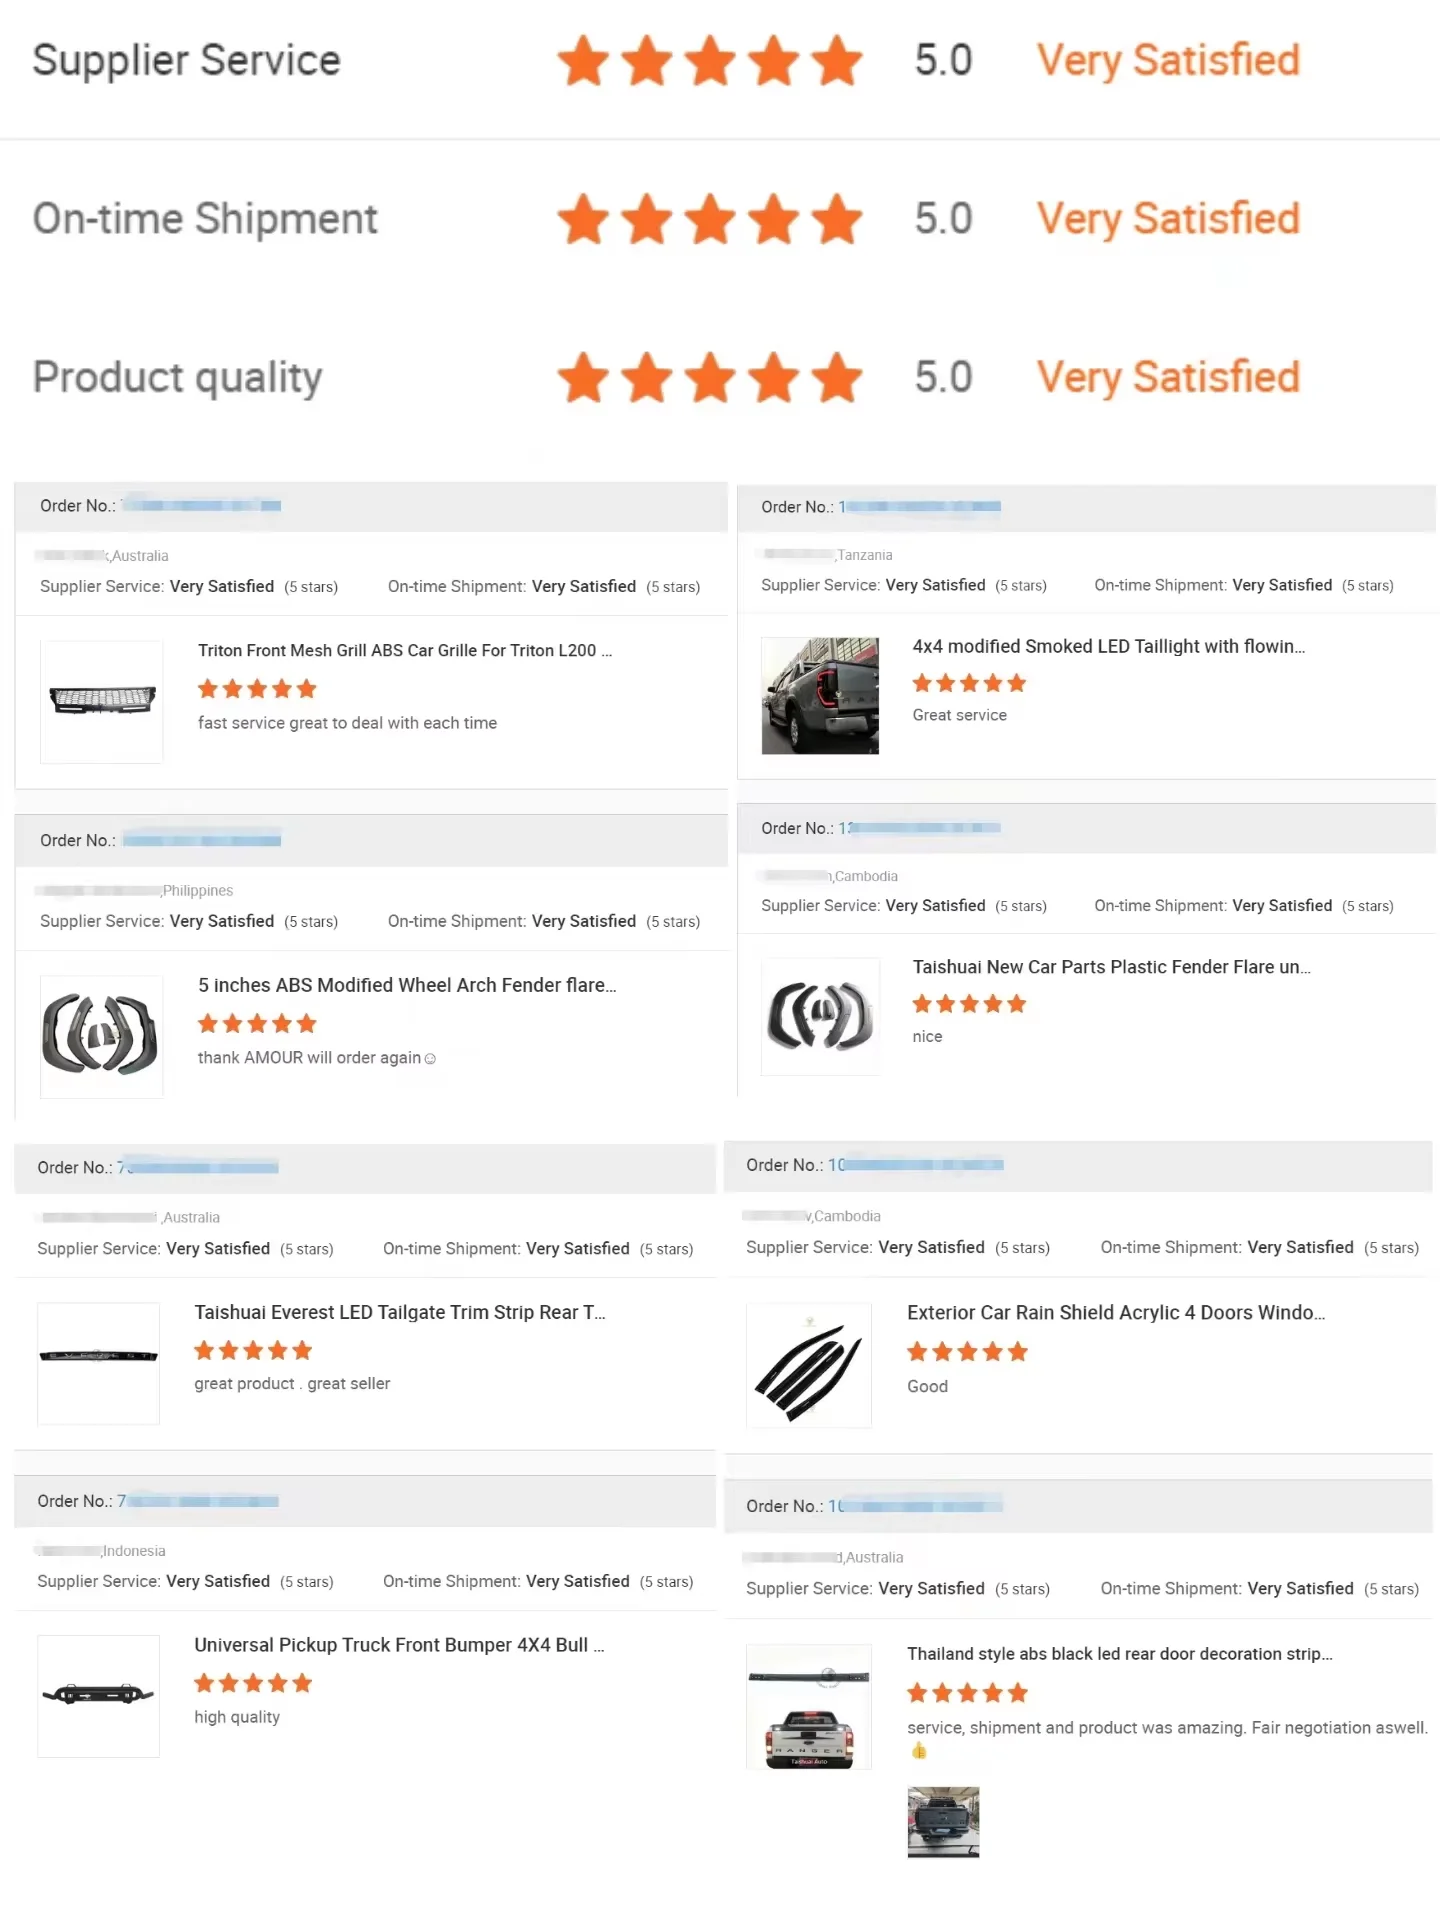Open the Everest LED Tailgate Trim Strip thumbnail
The image size is (1440, 1920).
[x=98, y=1362]
